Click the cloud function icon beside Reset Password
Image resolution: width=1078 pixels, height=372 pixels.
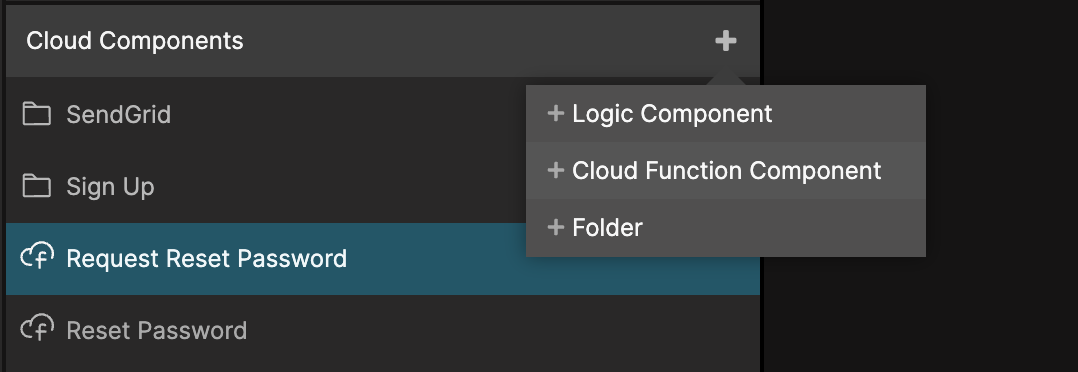[x=37, y=329]
